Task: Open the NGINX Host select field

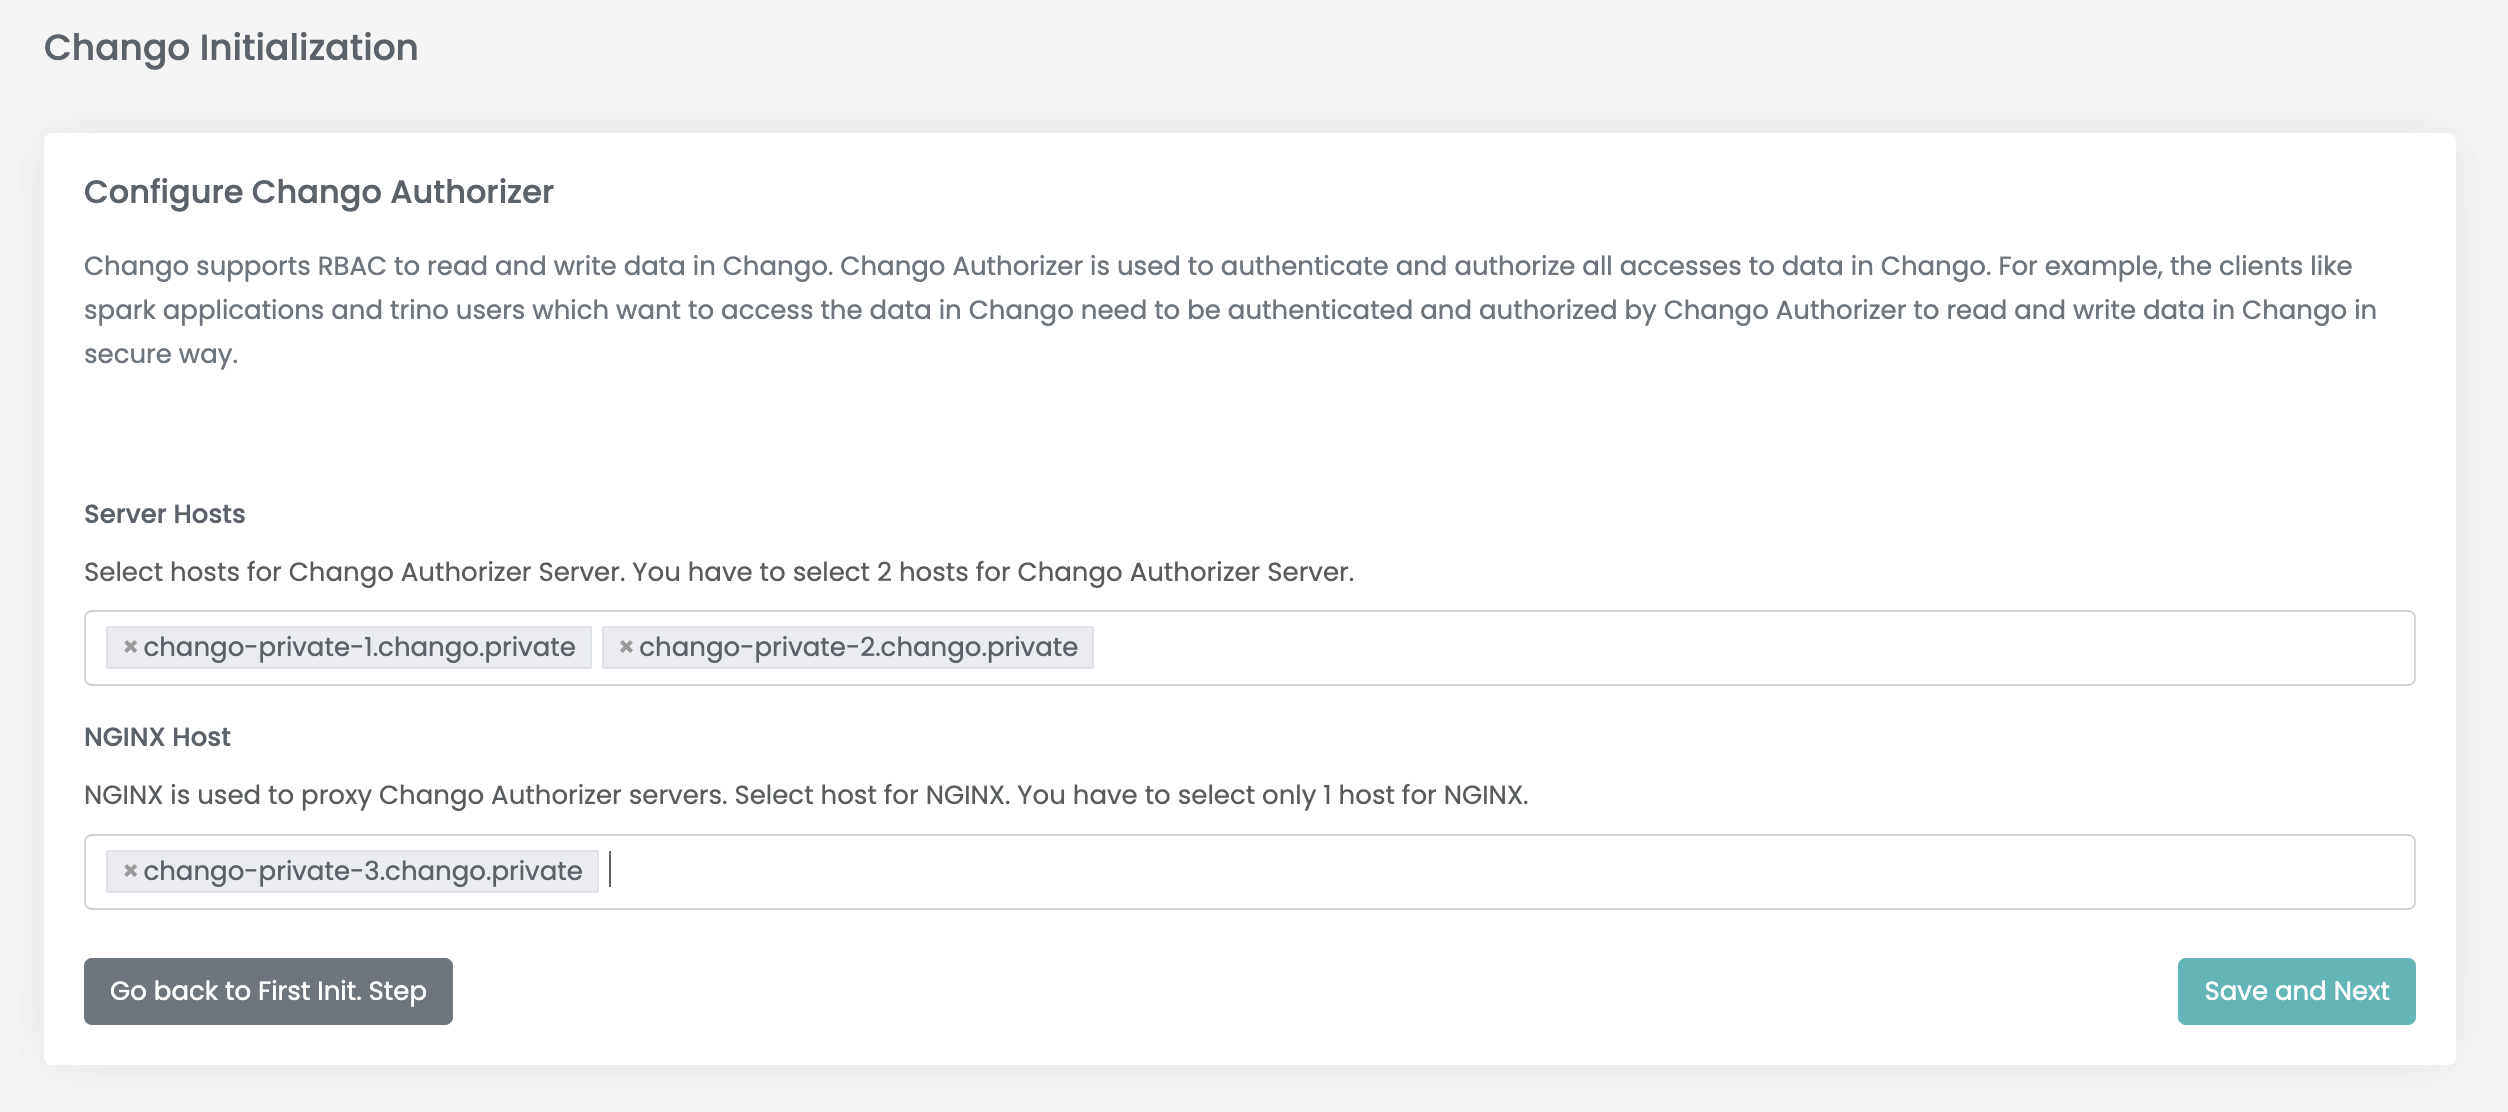Action: coord(1250,872)
